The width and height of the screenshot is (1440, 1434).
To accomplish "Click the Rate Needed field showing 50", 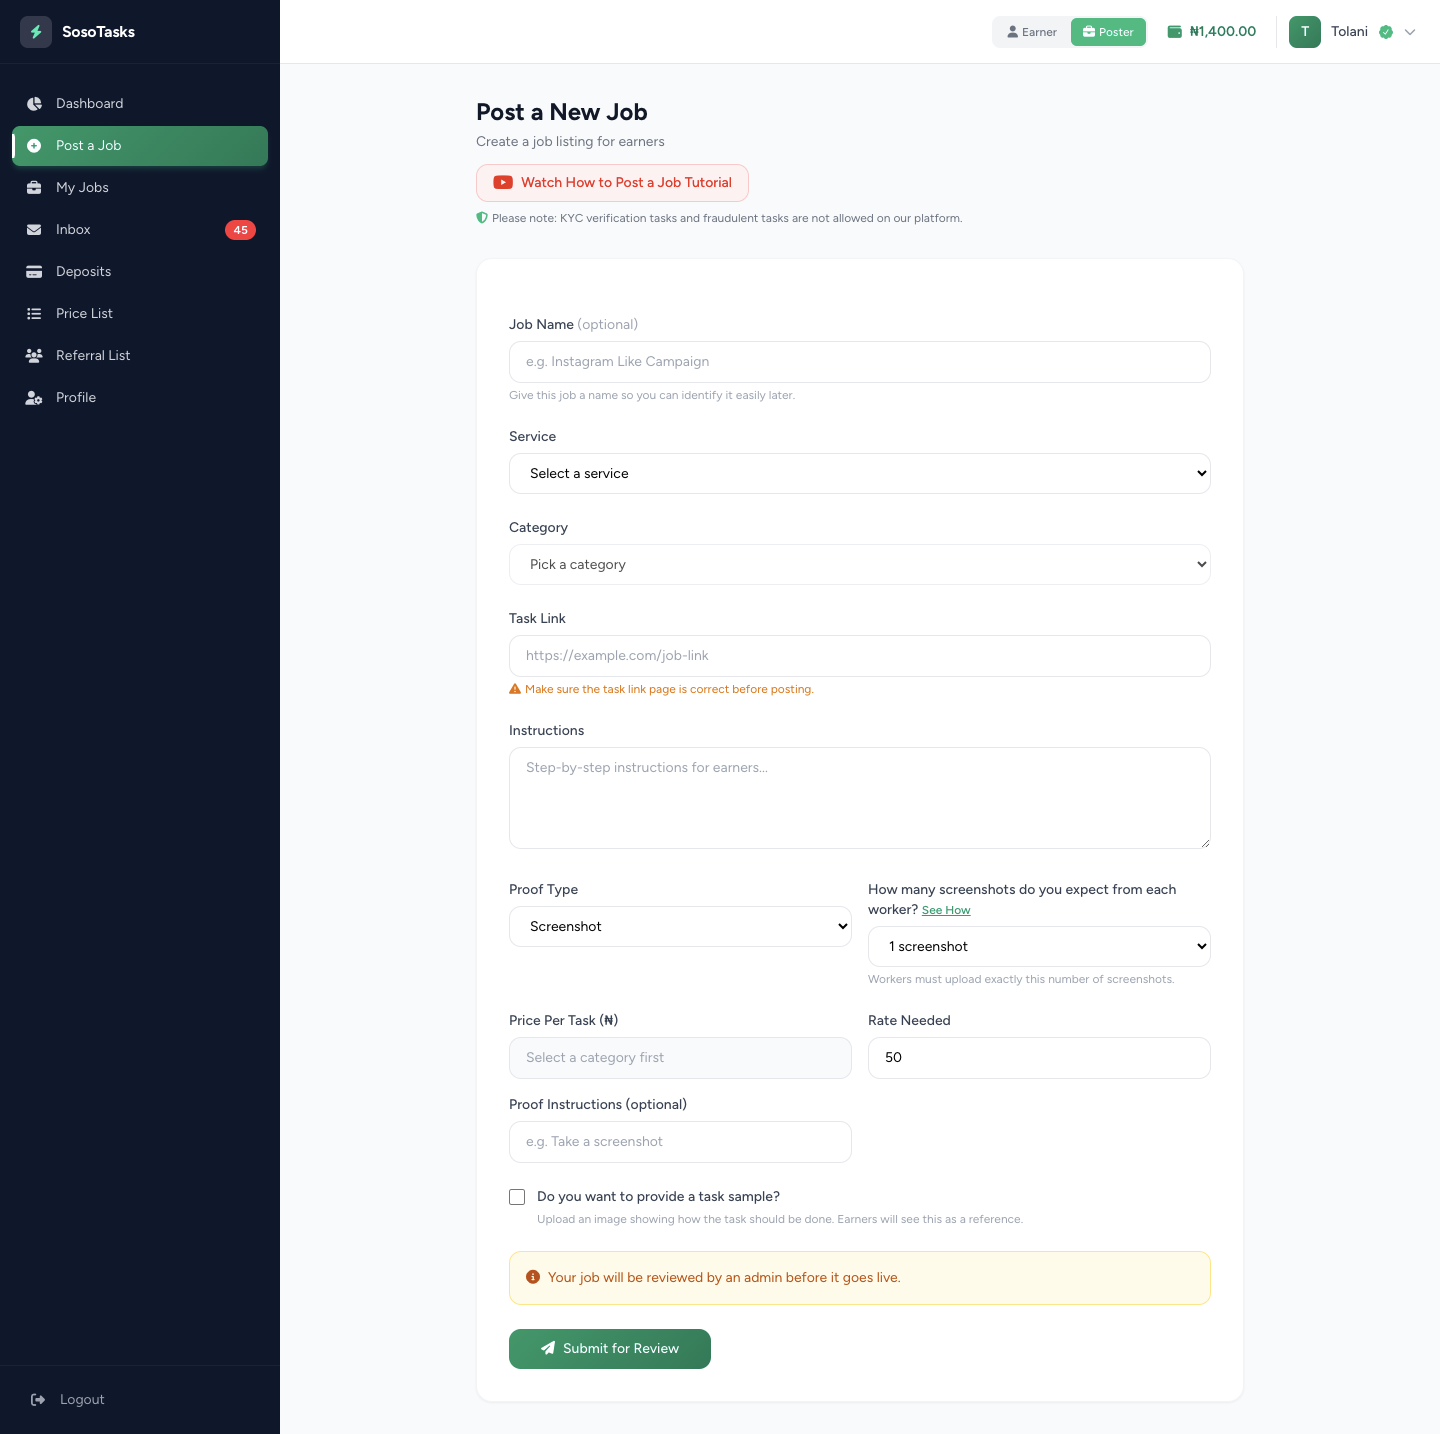I will pos(1039,1058).
